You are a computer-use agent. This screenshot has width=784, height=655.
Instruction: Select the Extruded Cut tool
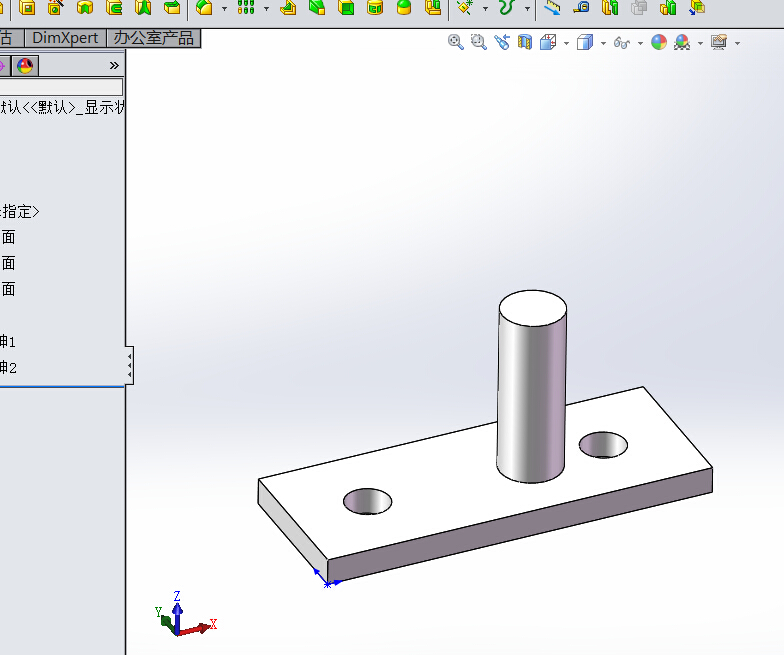click(28, 8)
